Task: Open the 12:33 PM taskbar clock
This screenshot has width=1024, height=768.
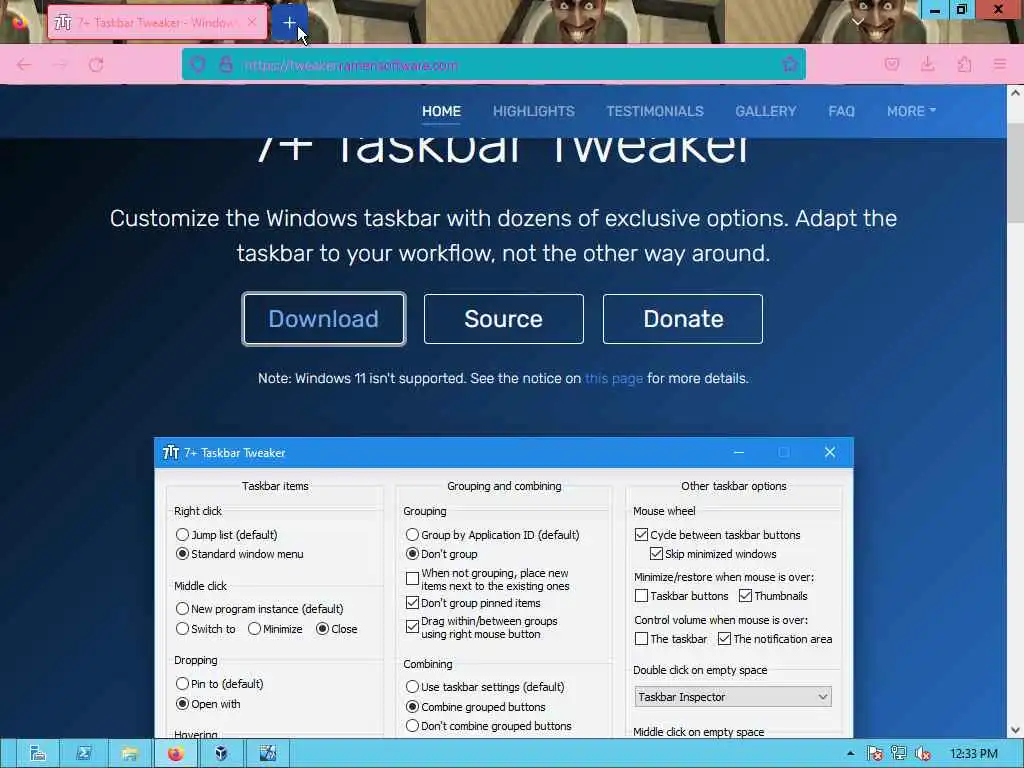Action: 974,754
